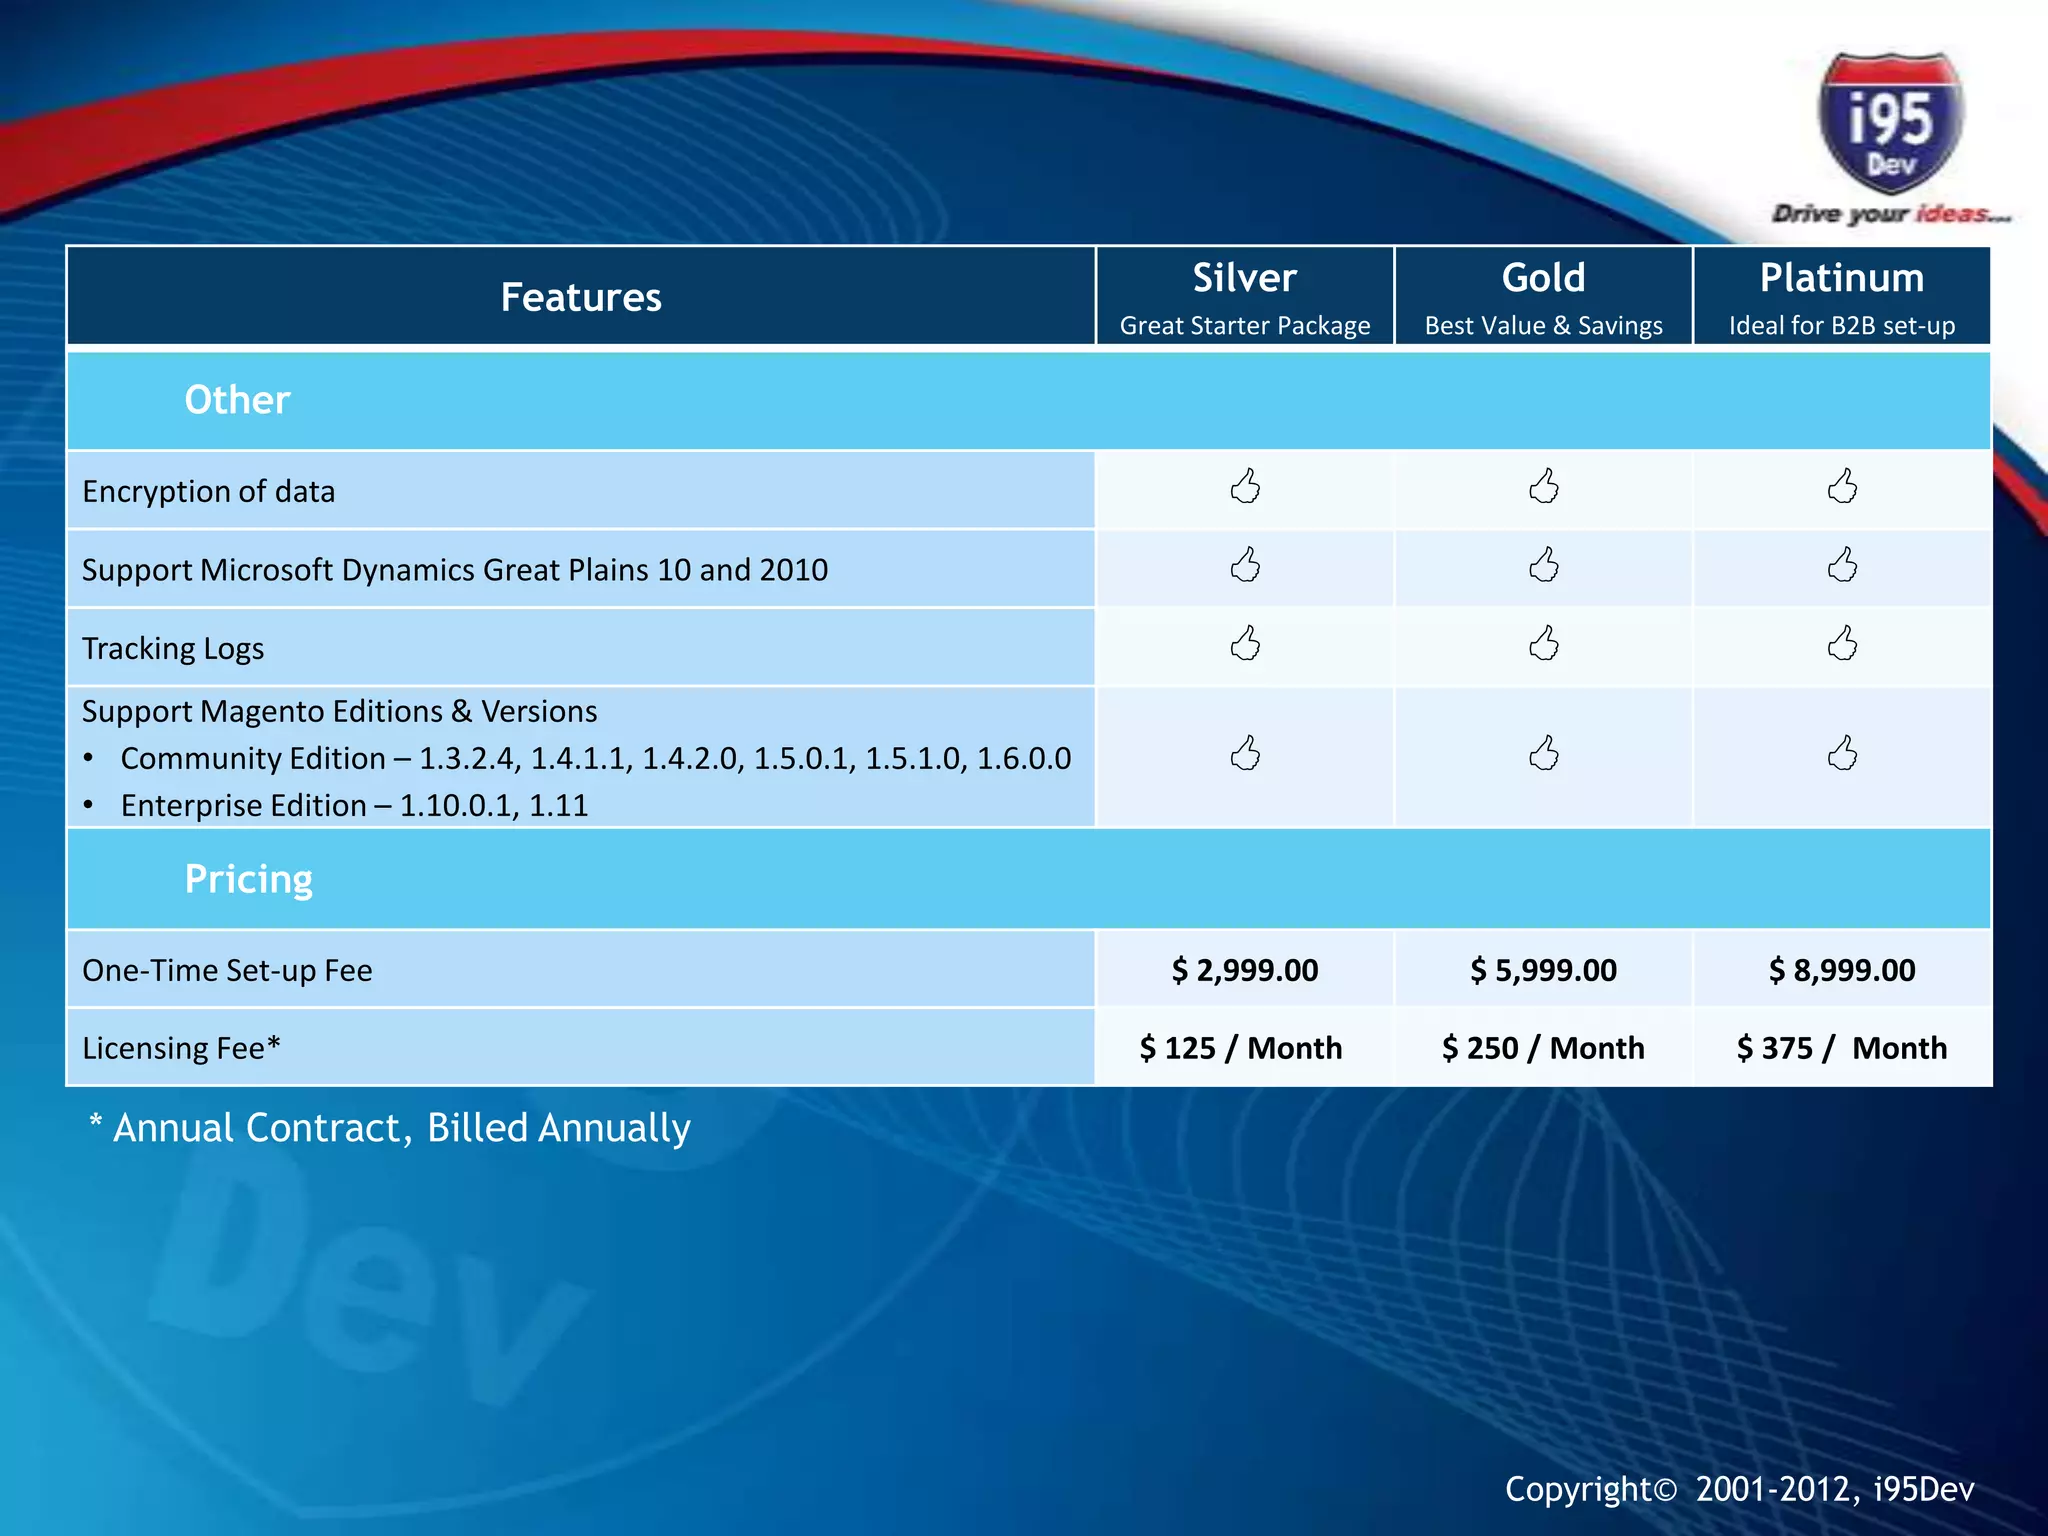
Task: Click Gold thumbs-up for Magento Editions row
Action: click(1543, 754)
